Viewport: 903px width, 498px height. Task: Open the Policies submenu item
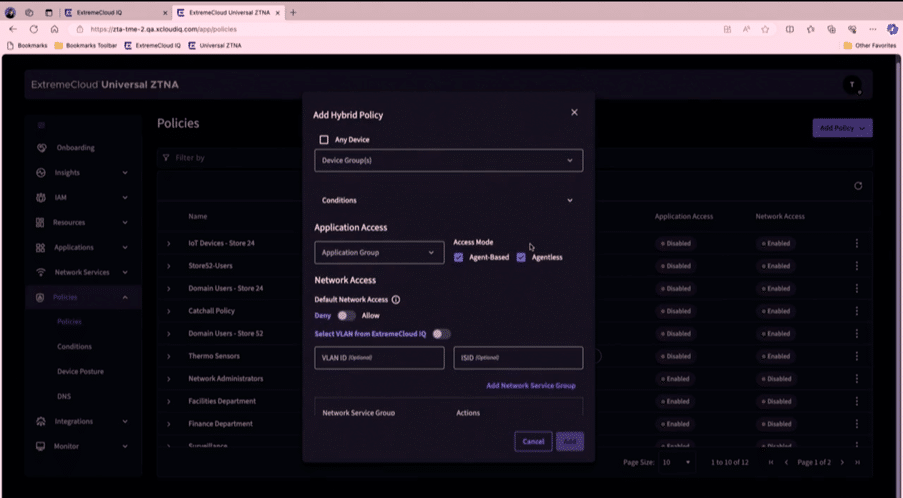click(69, 322)
